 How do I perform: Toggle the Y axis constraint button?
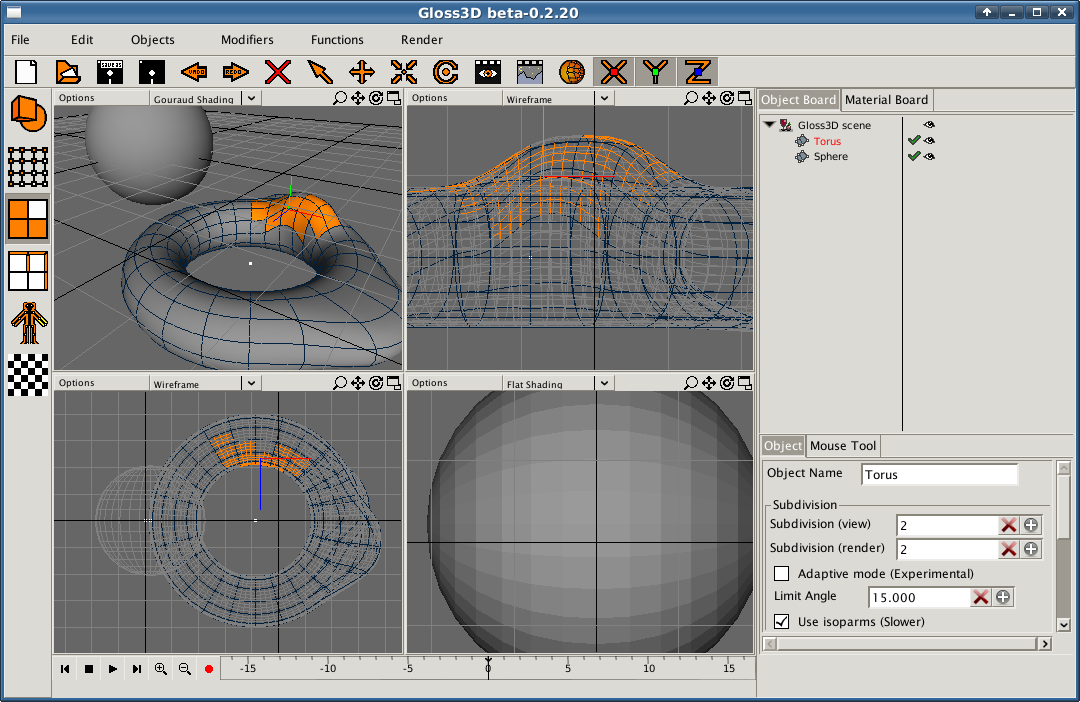pos(656,72)
